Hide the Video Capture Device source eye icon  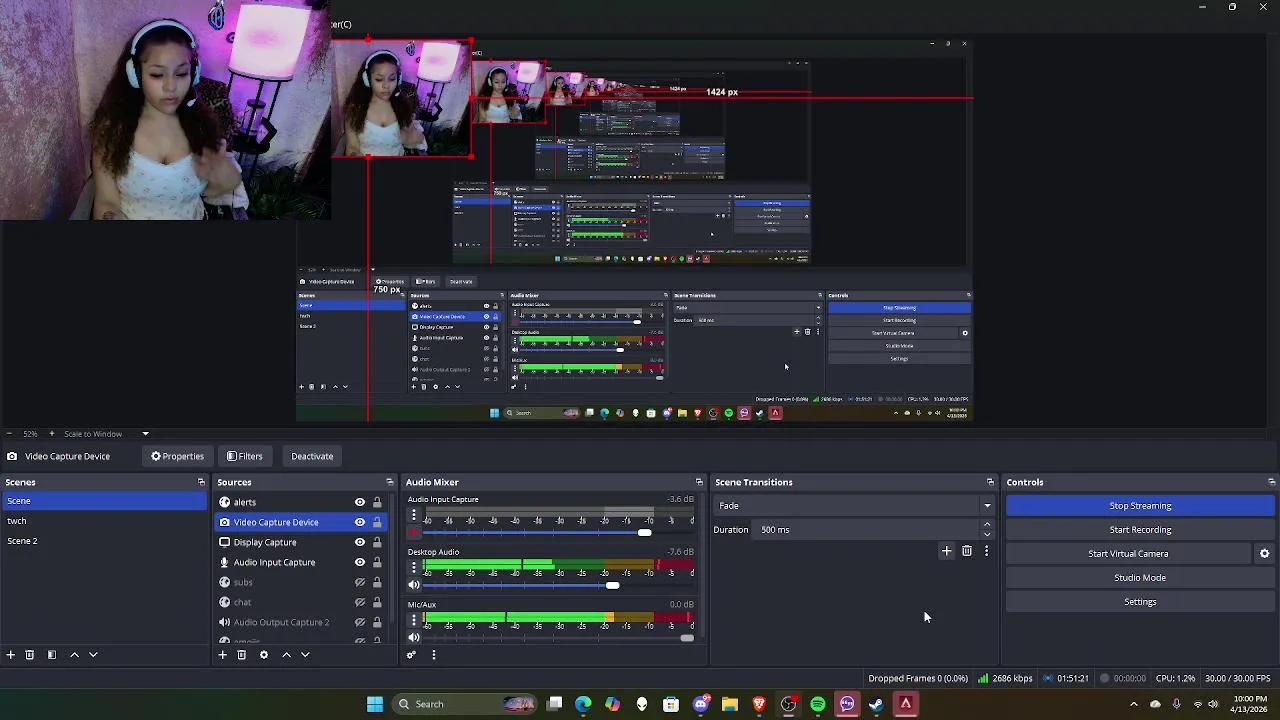coord(360,522)
